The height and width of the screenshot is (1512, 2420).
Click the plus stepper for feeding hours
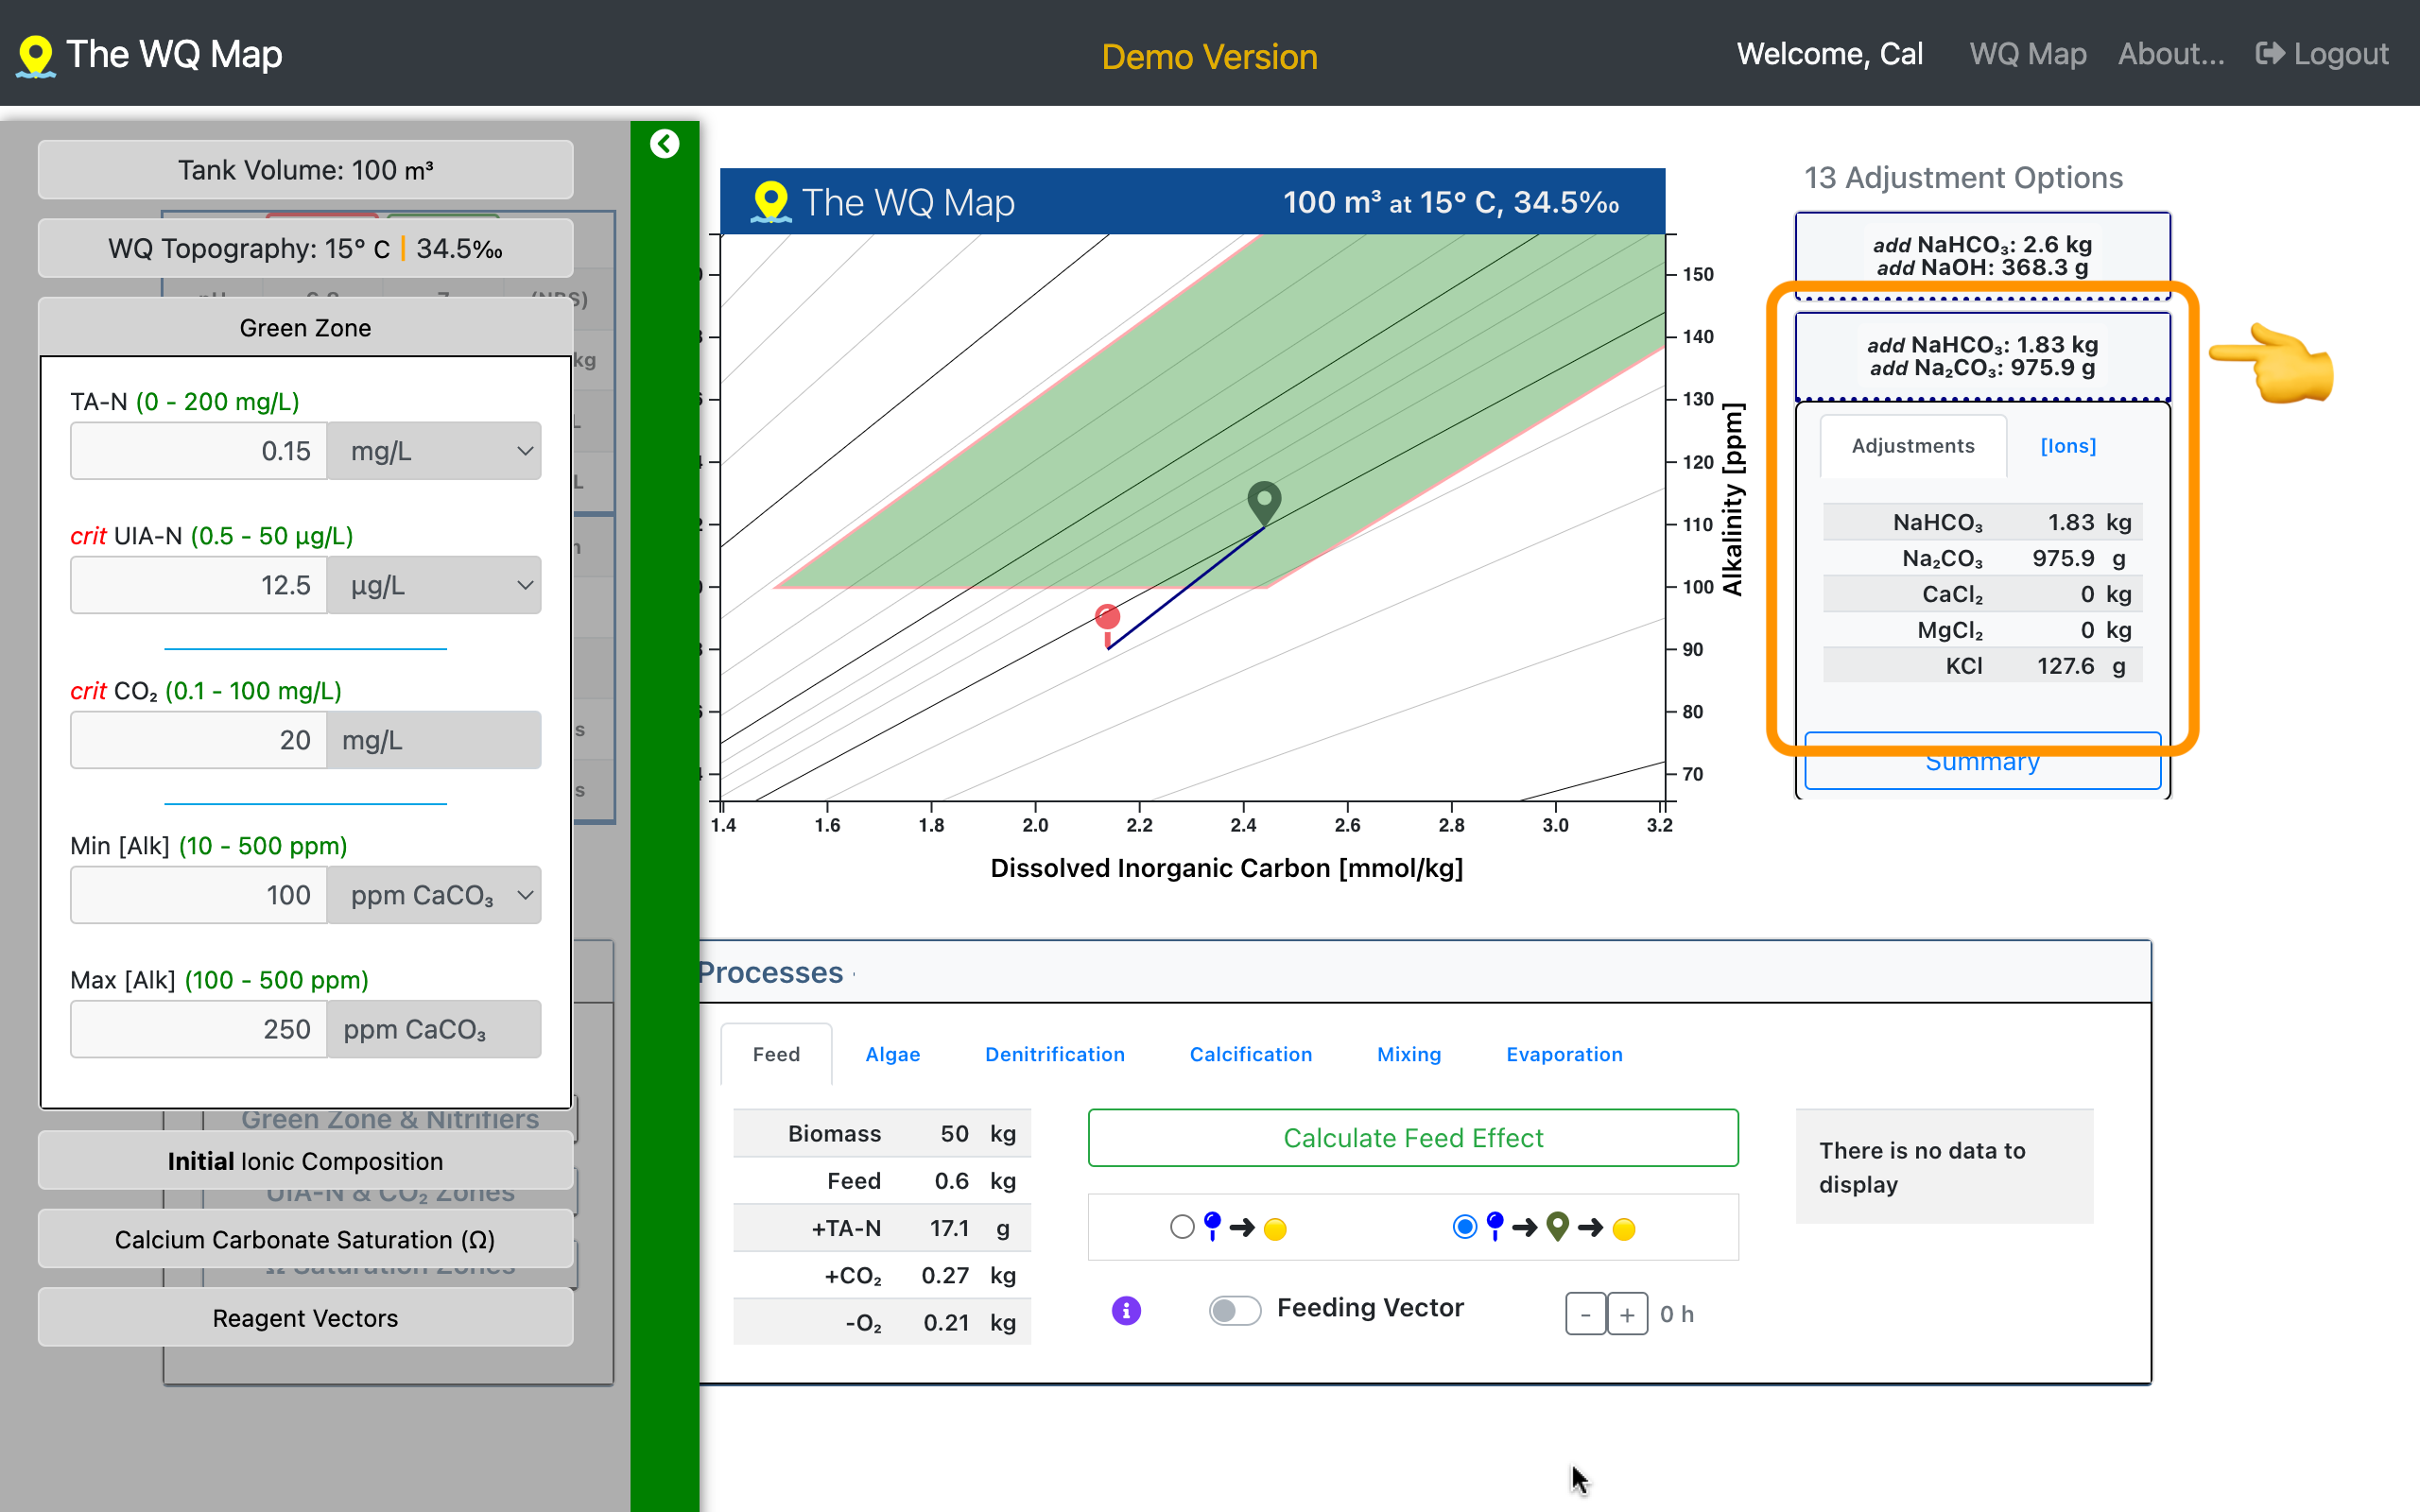(x=1627, y=1314)
